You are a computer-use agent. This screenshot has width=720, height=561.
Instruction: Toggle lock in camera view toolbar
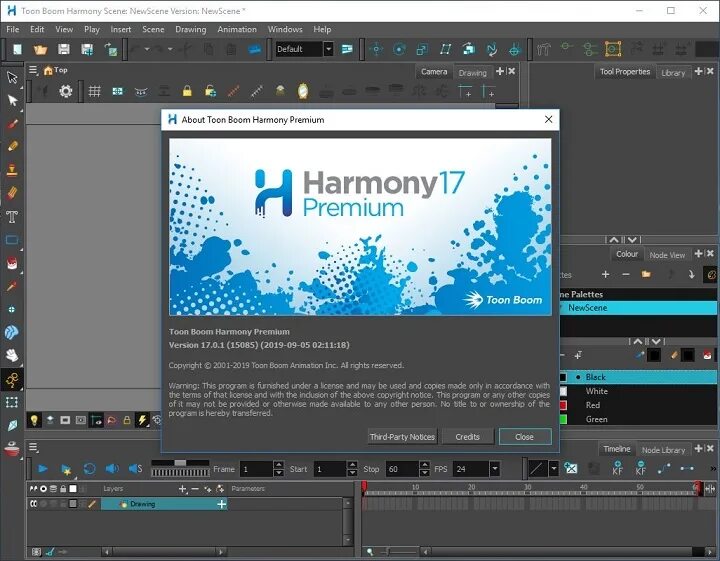187,91
